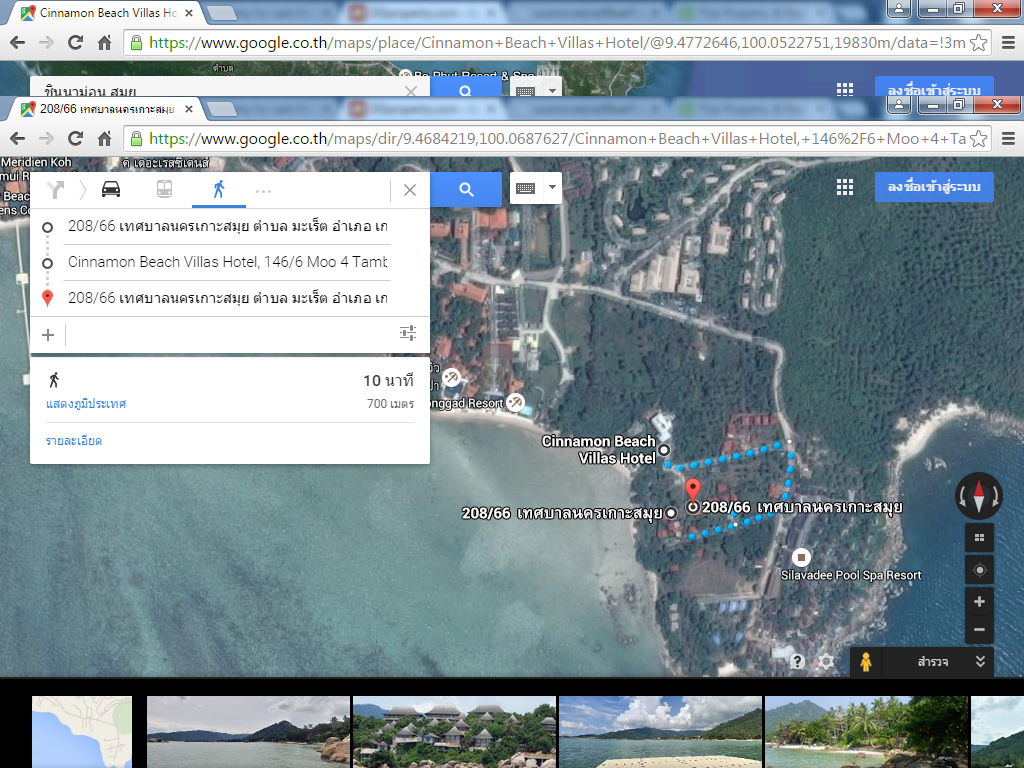The image size is (1024, 768).
Task: Click the white 208/66 start point marker
Action: click(x=671, y=513)
